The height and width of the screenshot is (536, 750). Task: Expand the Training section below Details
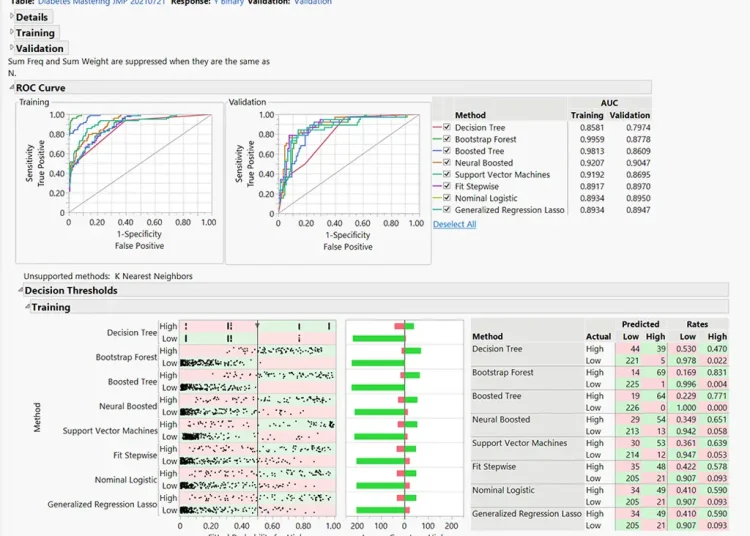click(12, 33)
